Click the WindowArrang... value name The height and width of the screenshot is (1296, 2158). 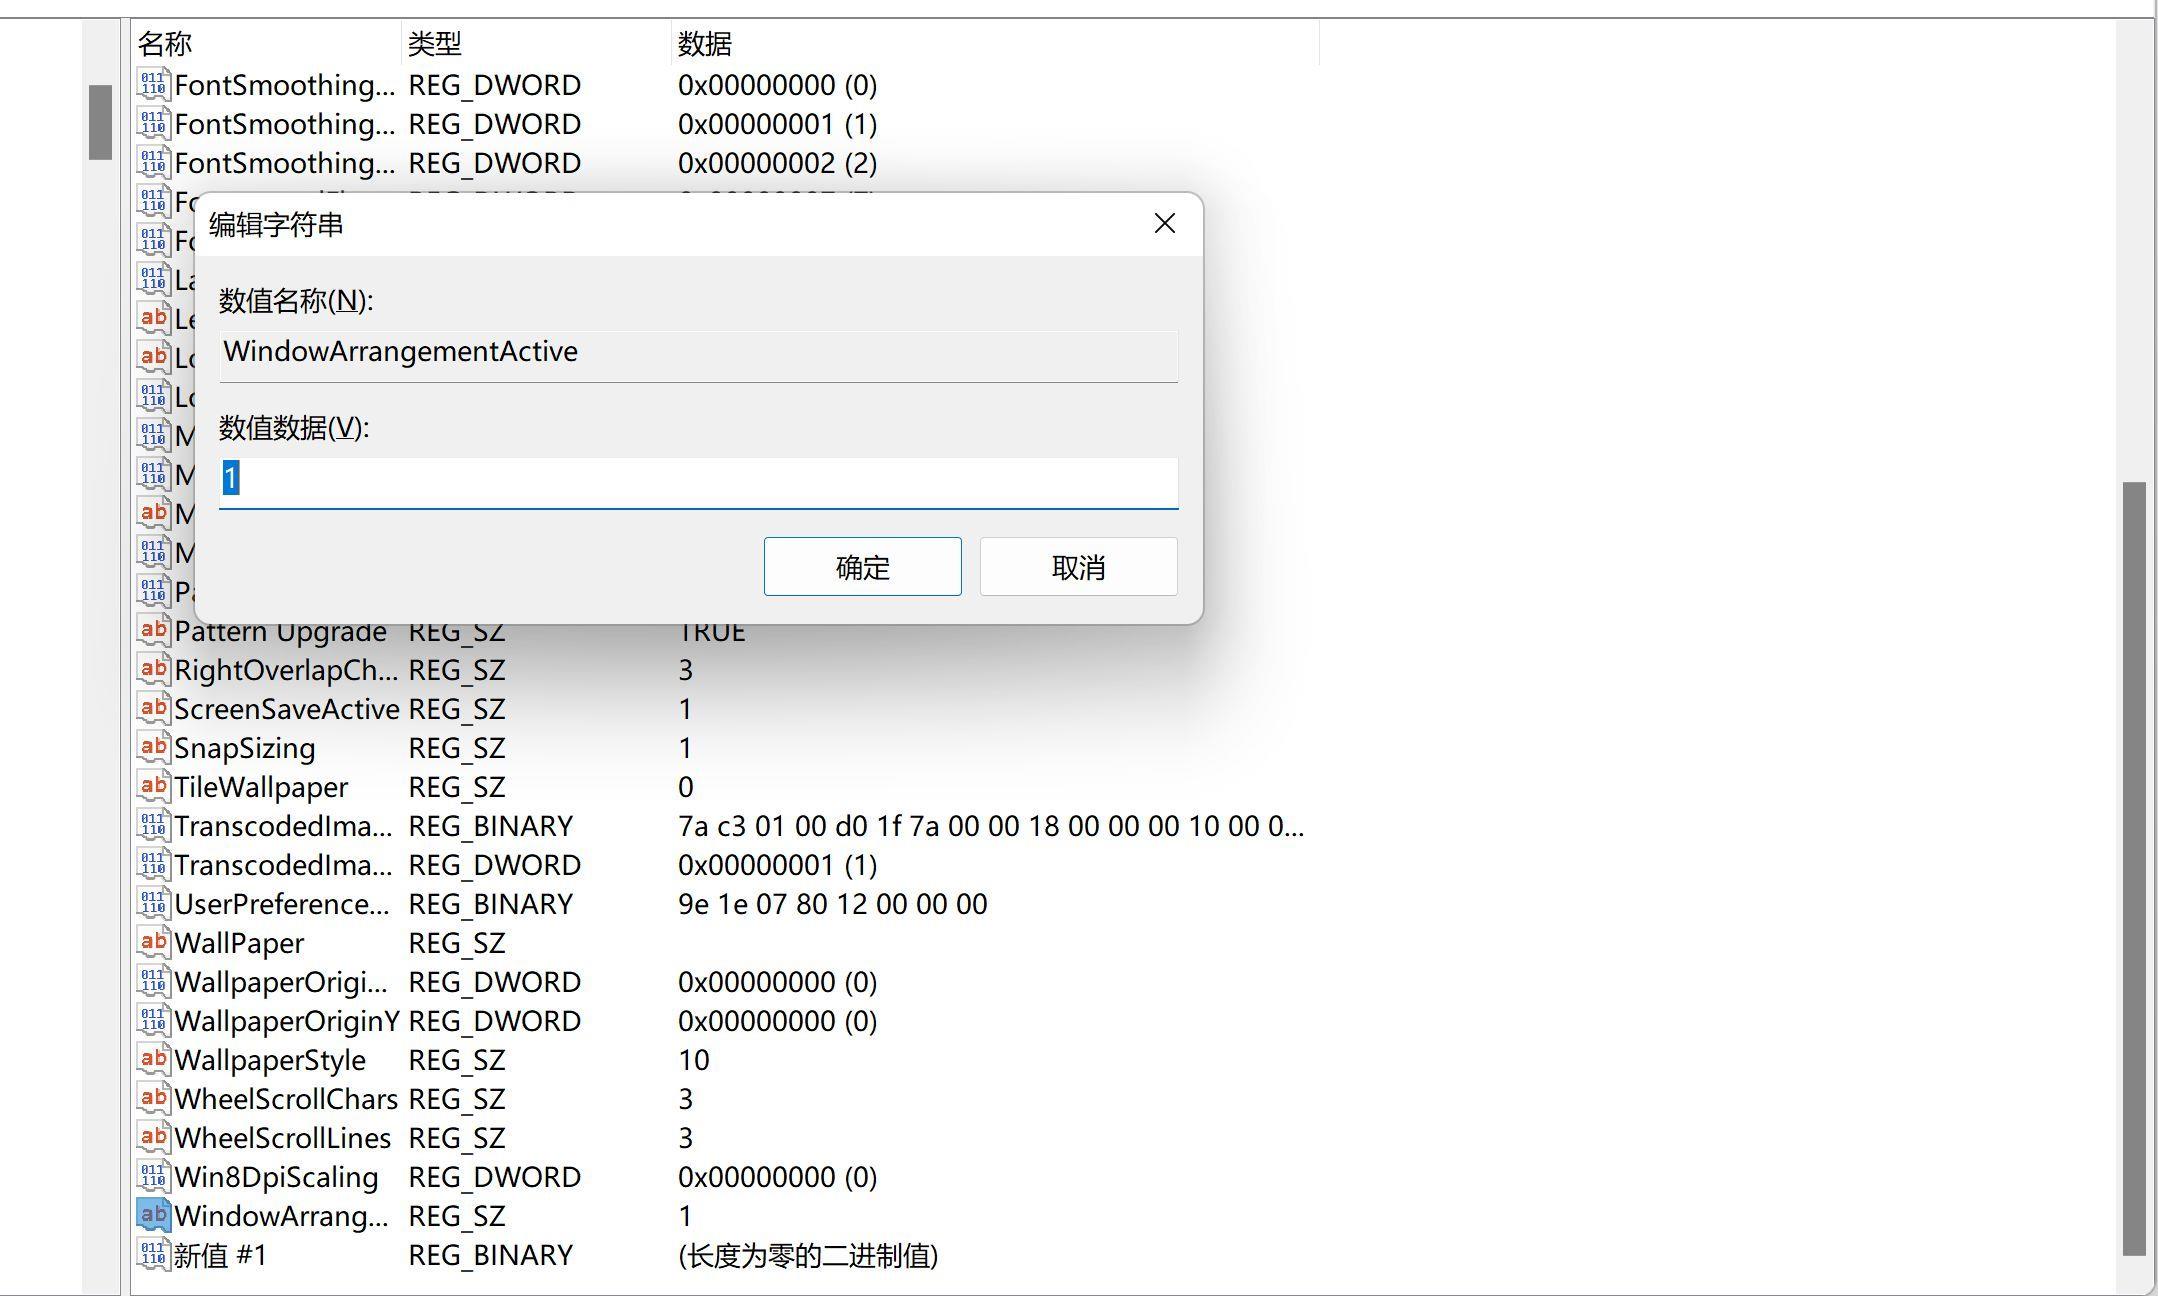pyautogui.click(x=281, y=1216)
